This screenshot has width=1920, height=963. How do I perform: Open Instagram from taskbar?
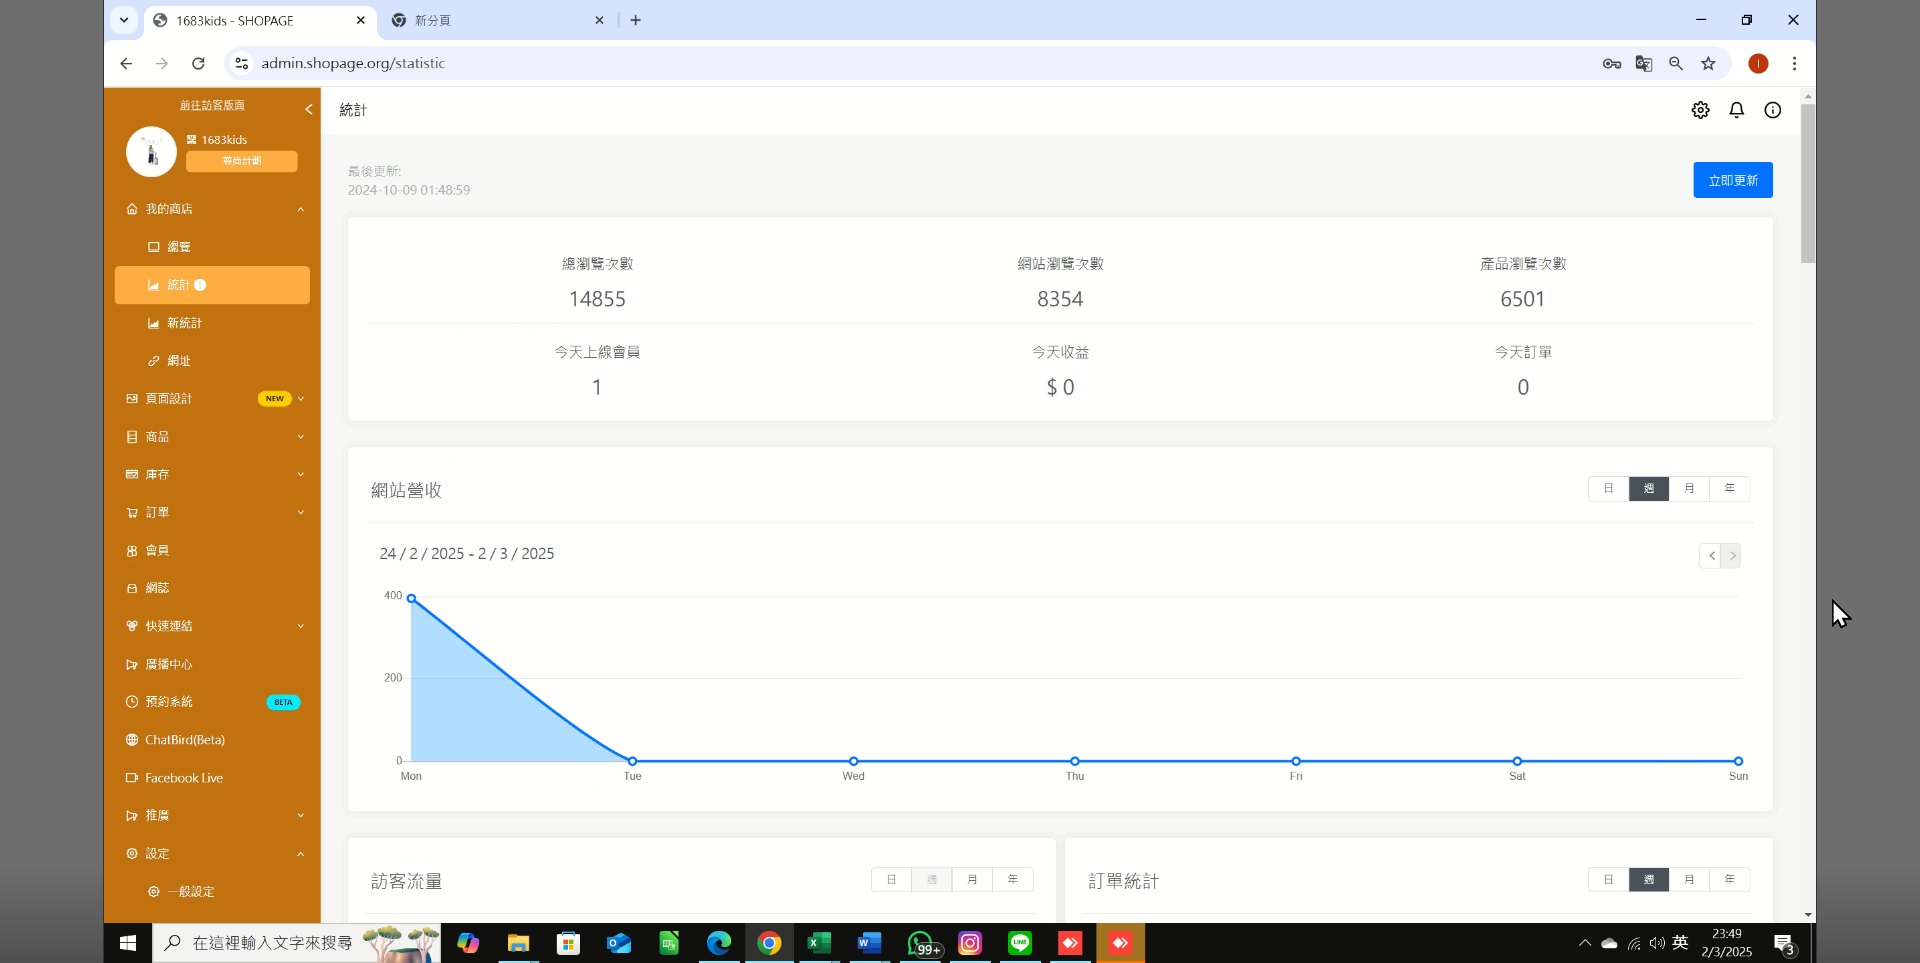[x=970, y=943]
